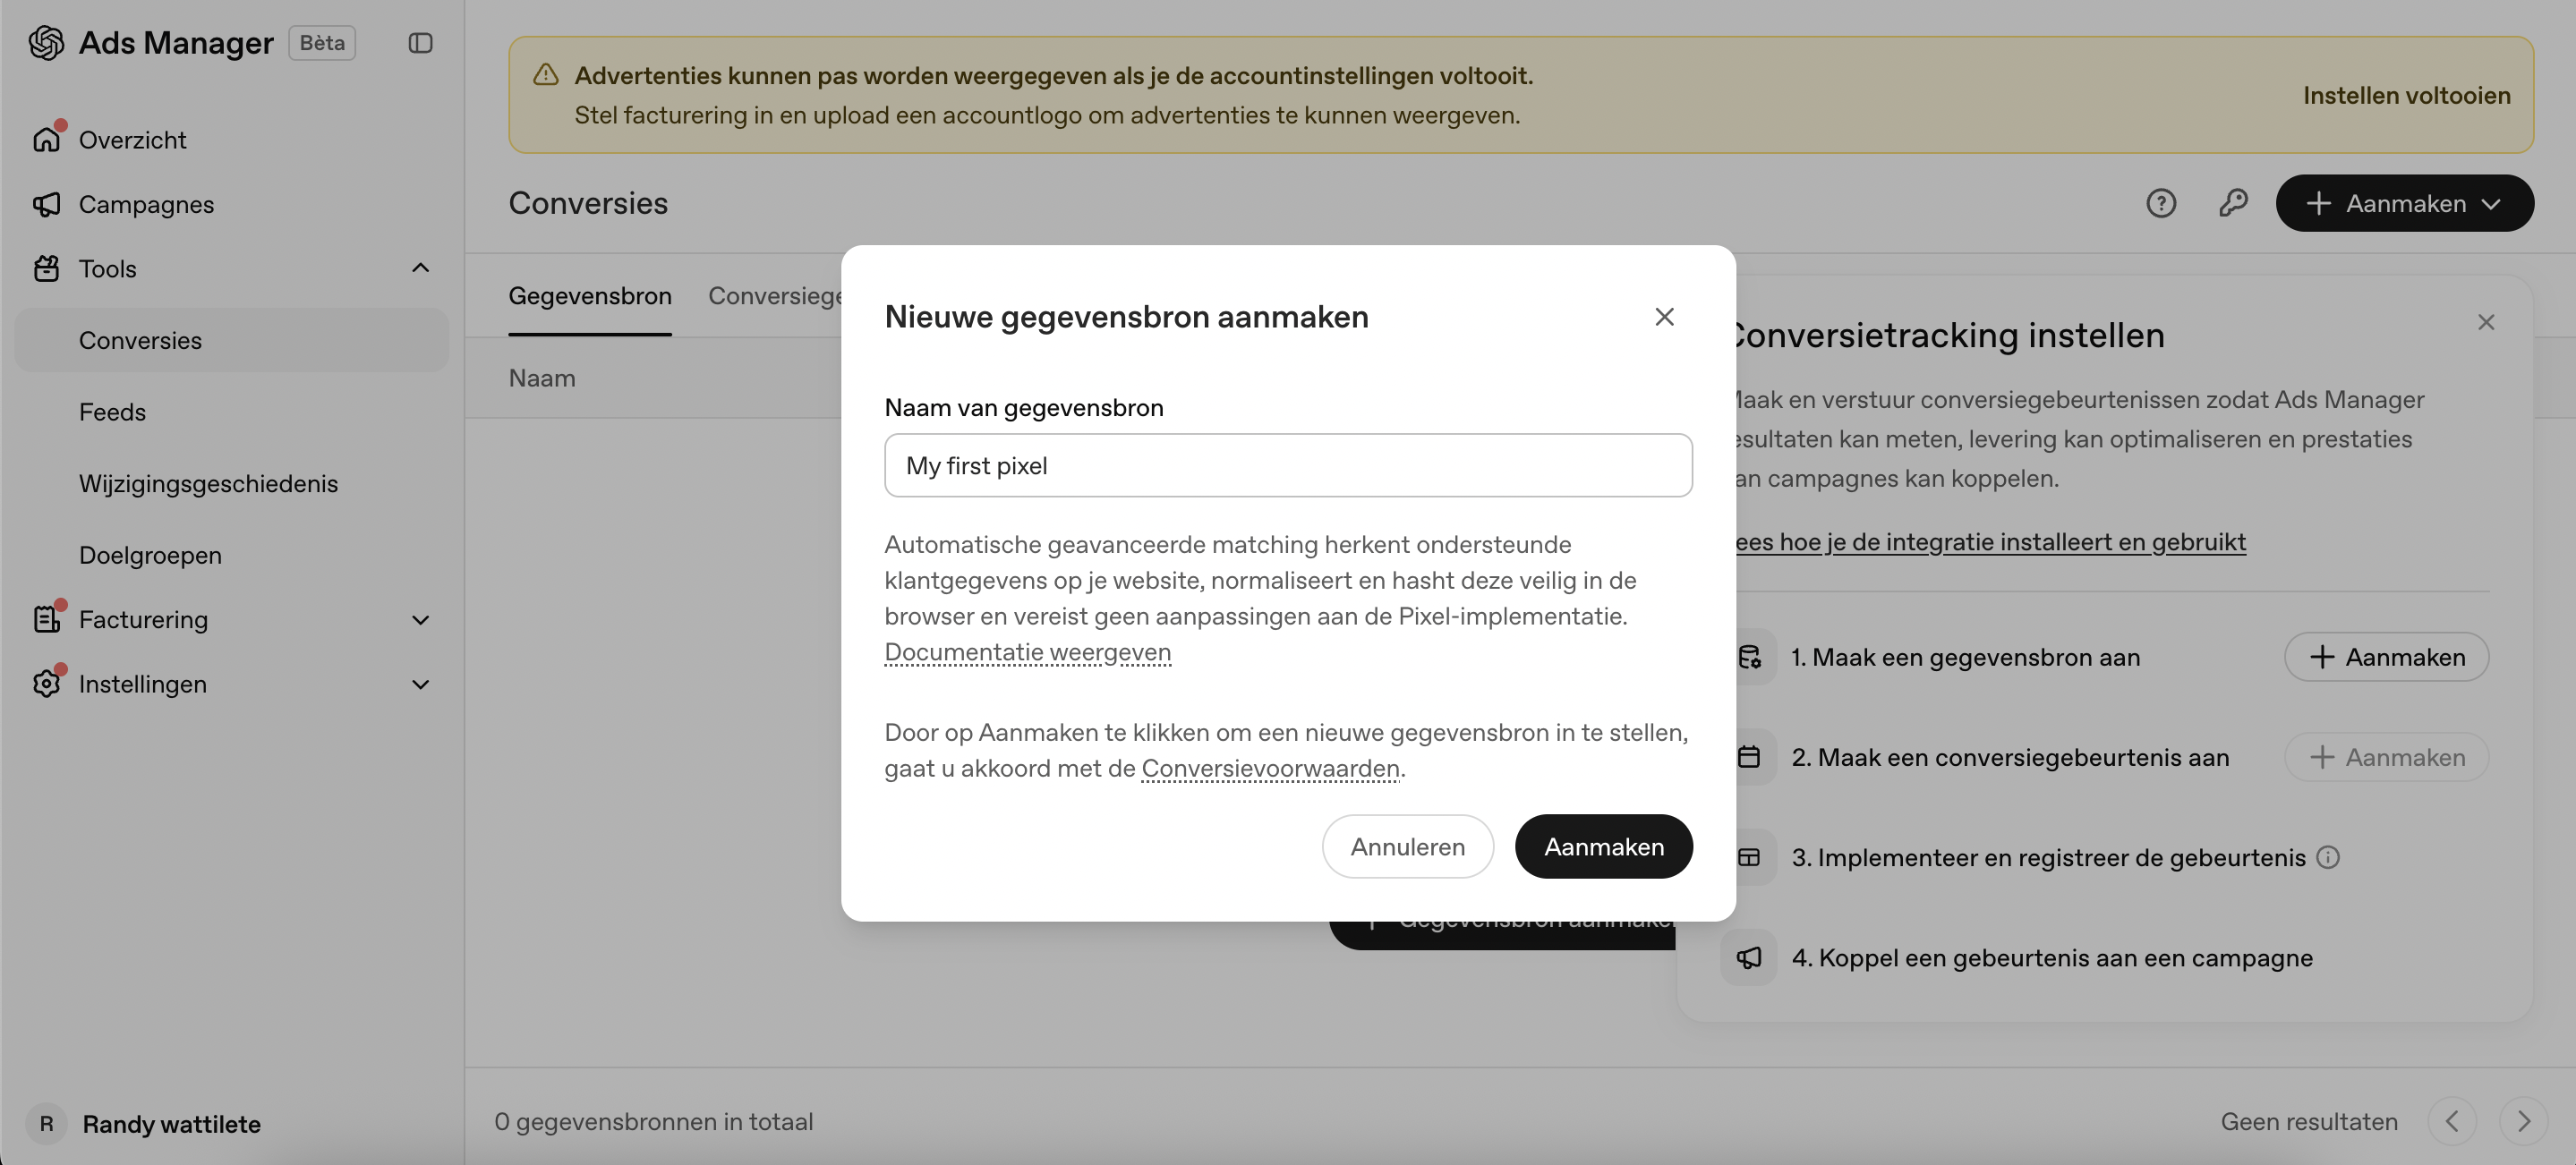This screenshot has height=1165, width=2576.
Task: Click the layout icon beside step 3
Action: click(x=1748, y=857)
